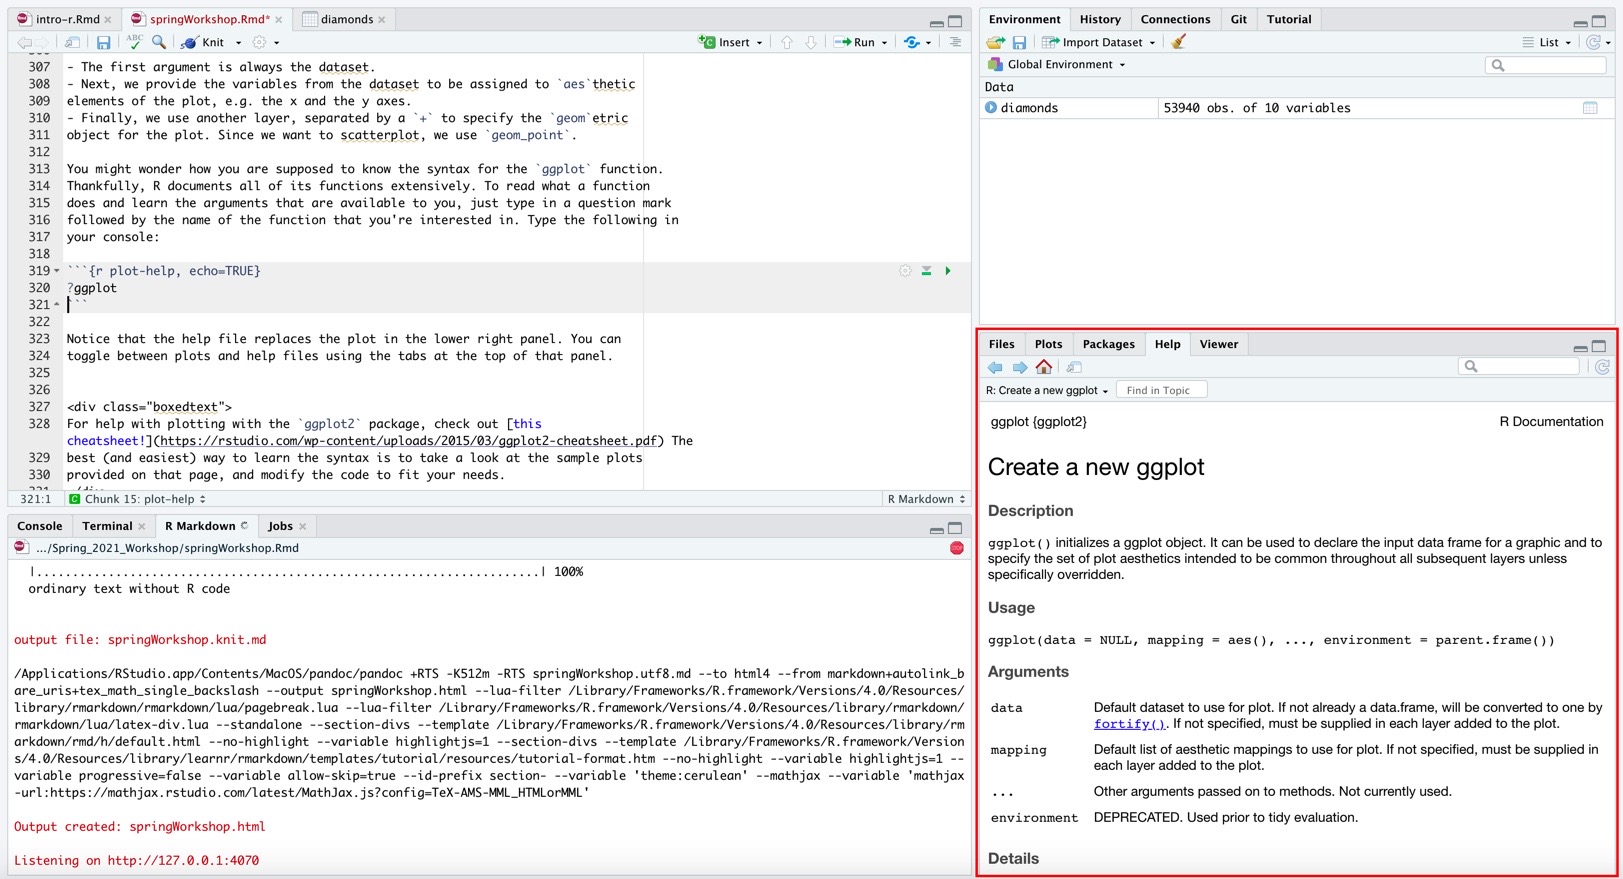Image resolution: width=1623 pixels, height=879 pixels.
Task: Click the Find in Topic field
Action: click(x=1161, y=391)
